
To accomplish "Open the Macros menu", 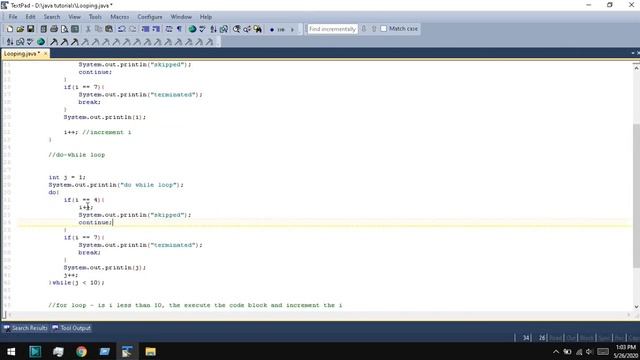I will pos(120,17).
